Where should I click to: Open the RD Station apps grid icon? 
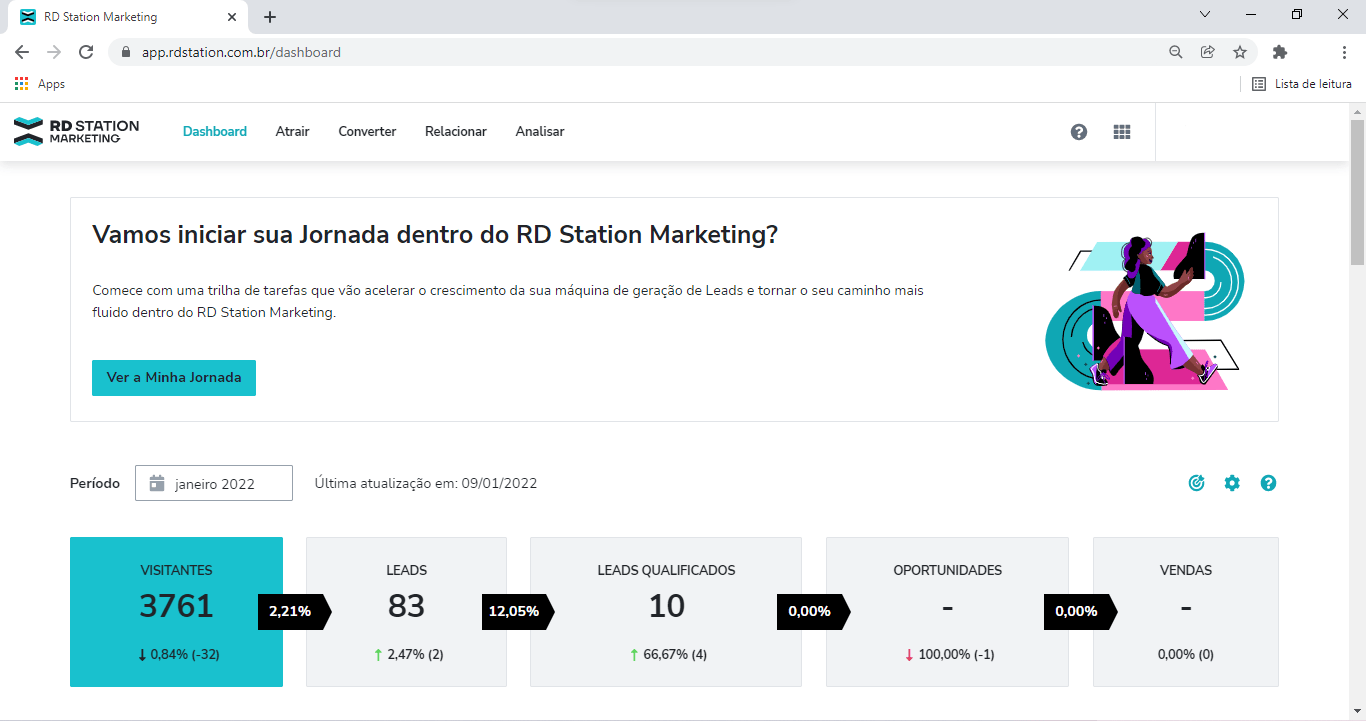point(1121,131)
